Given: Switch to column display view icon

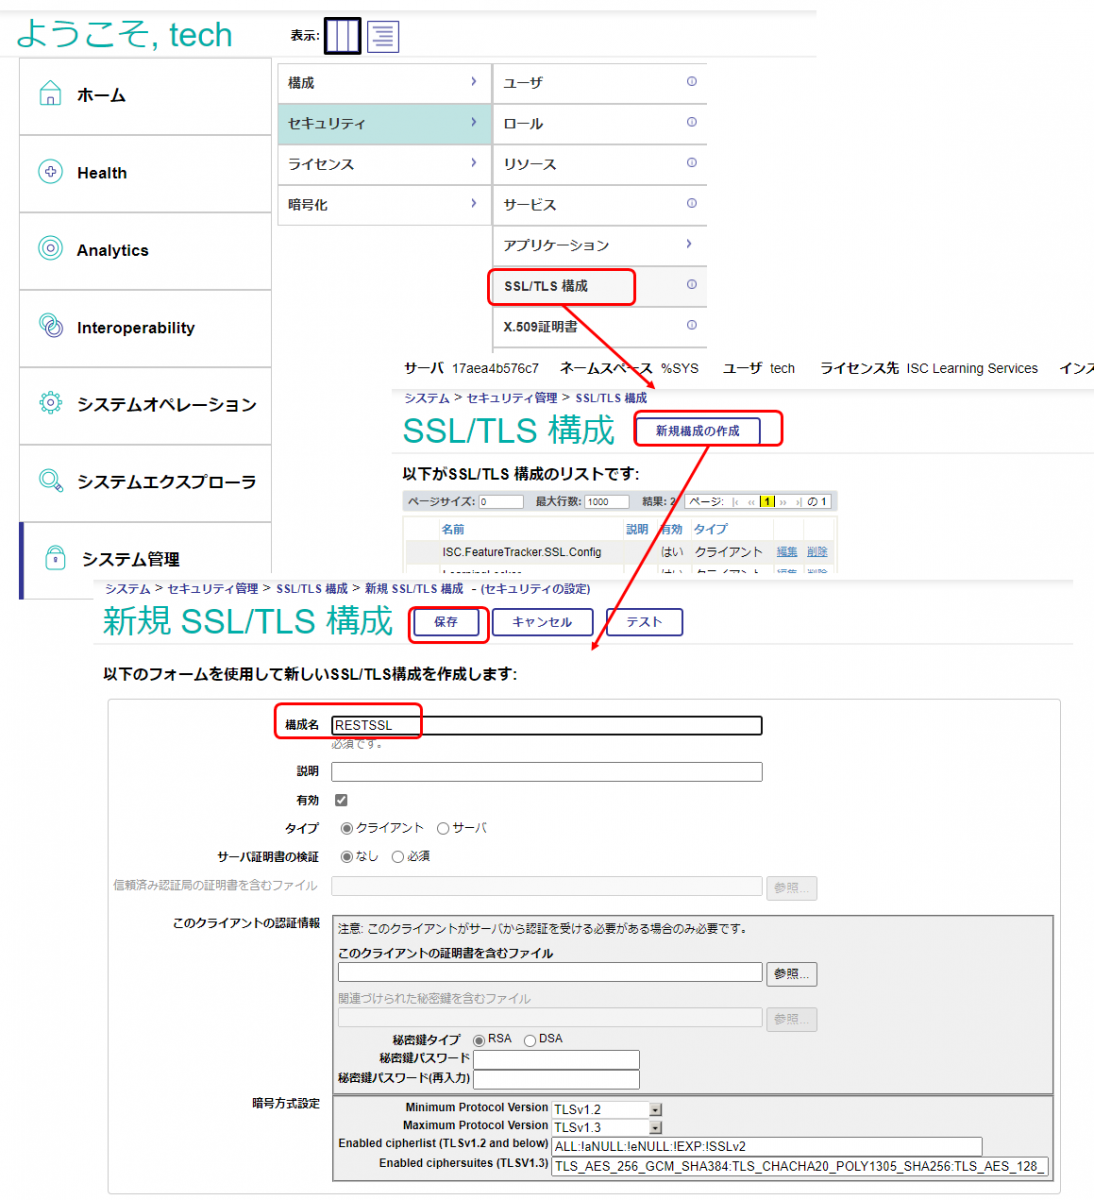Looking at the screenshot, I should (x=342, y=36).
